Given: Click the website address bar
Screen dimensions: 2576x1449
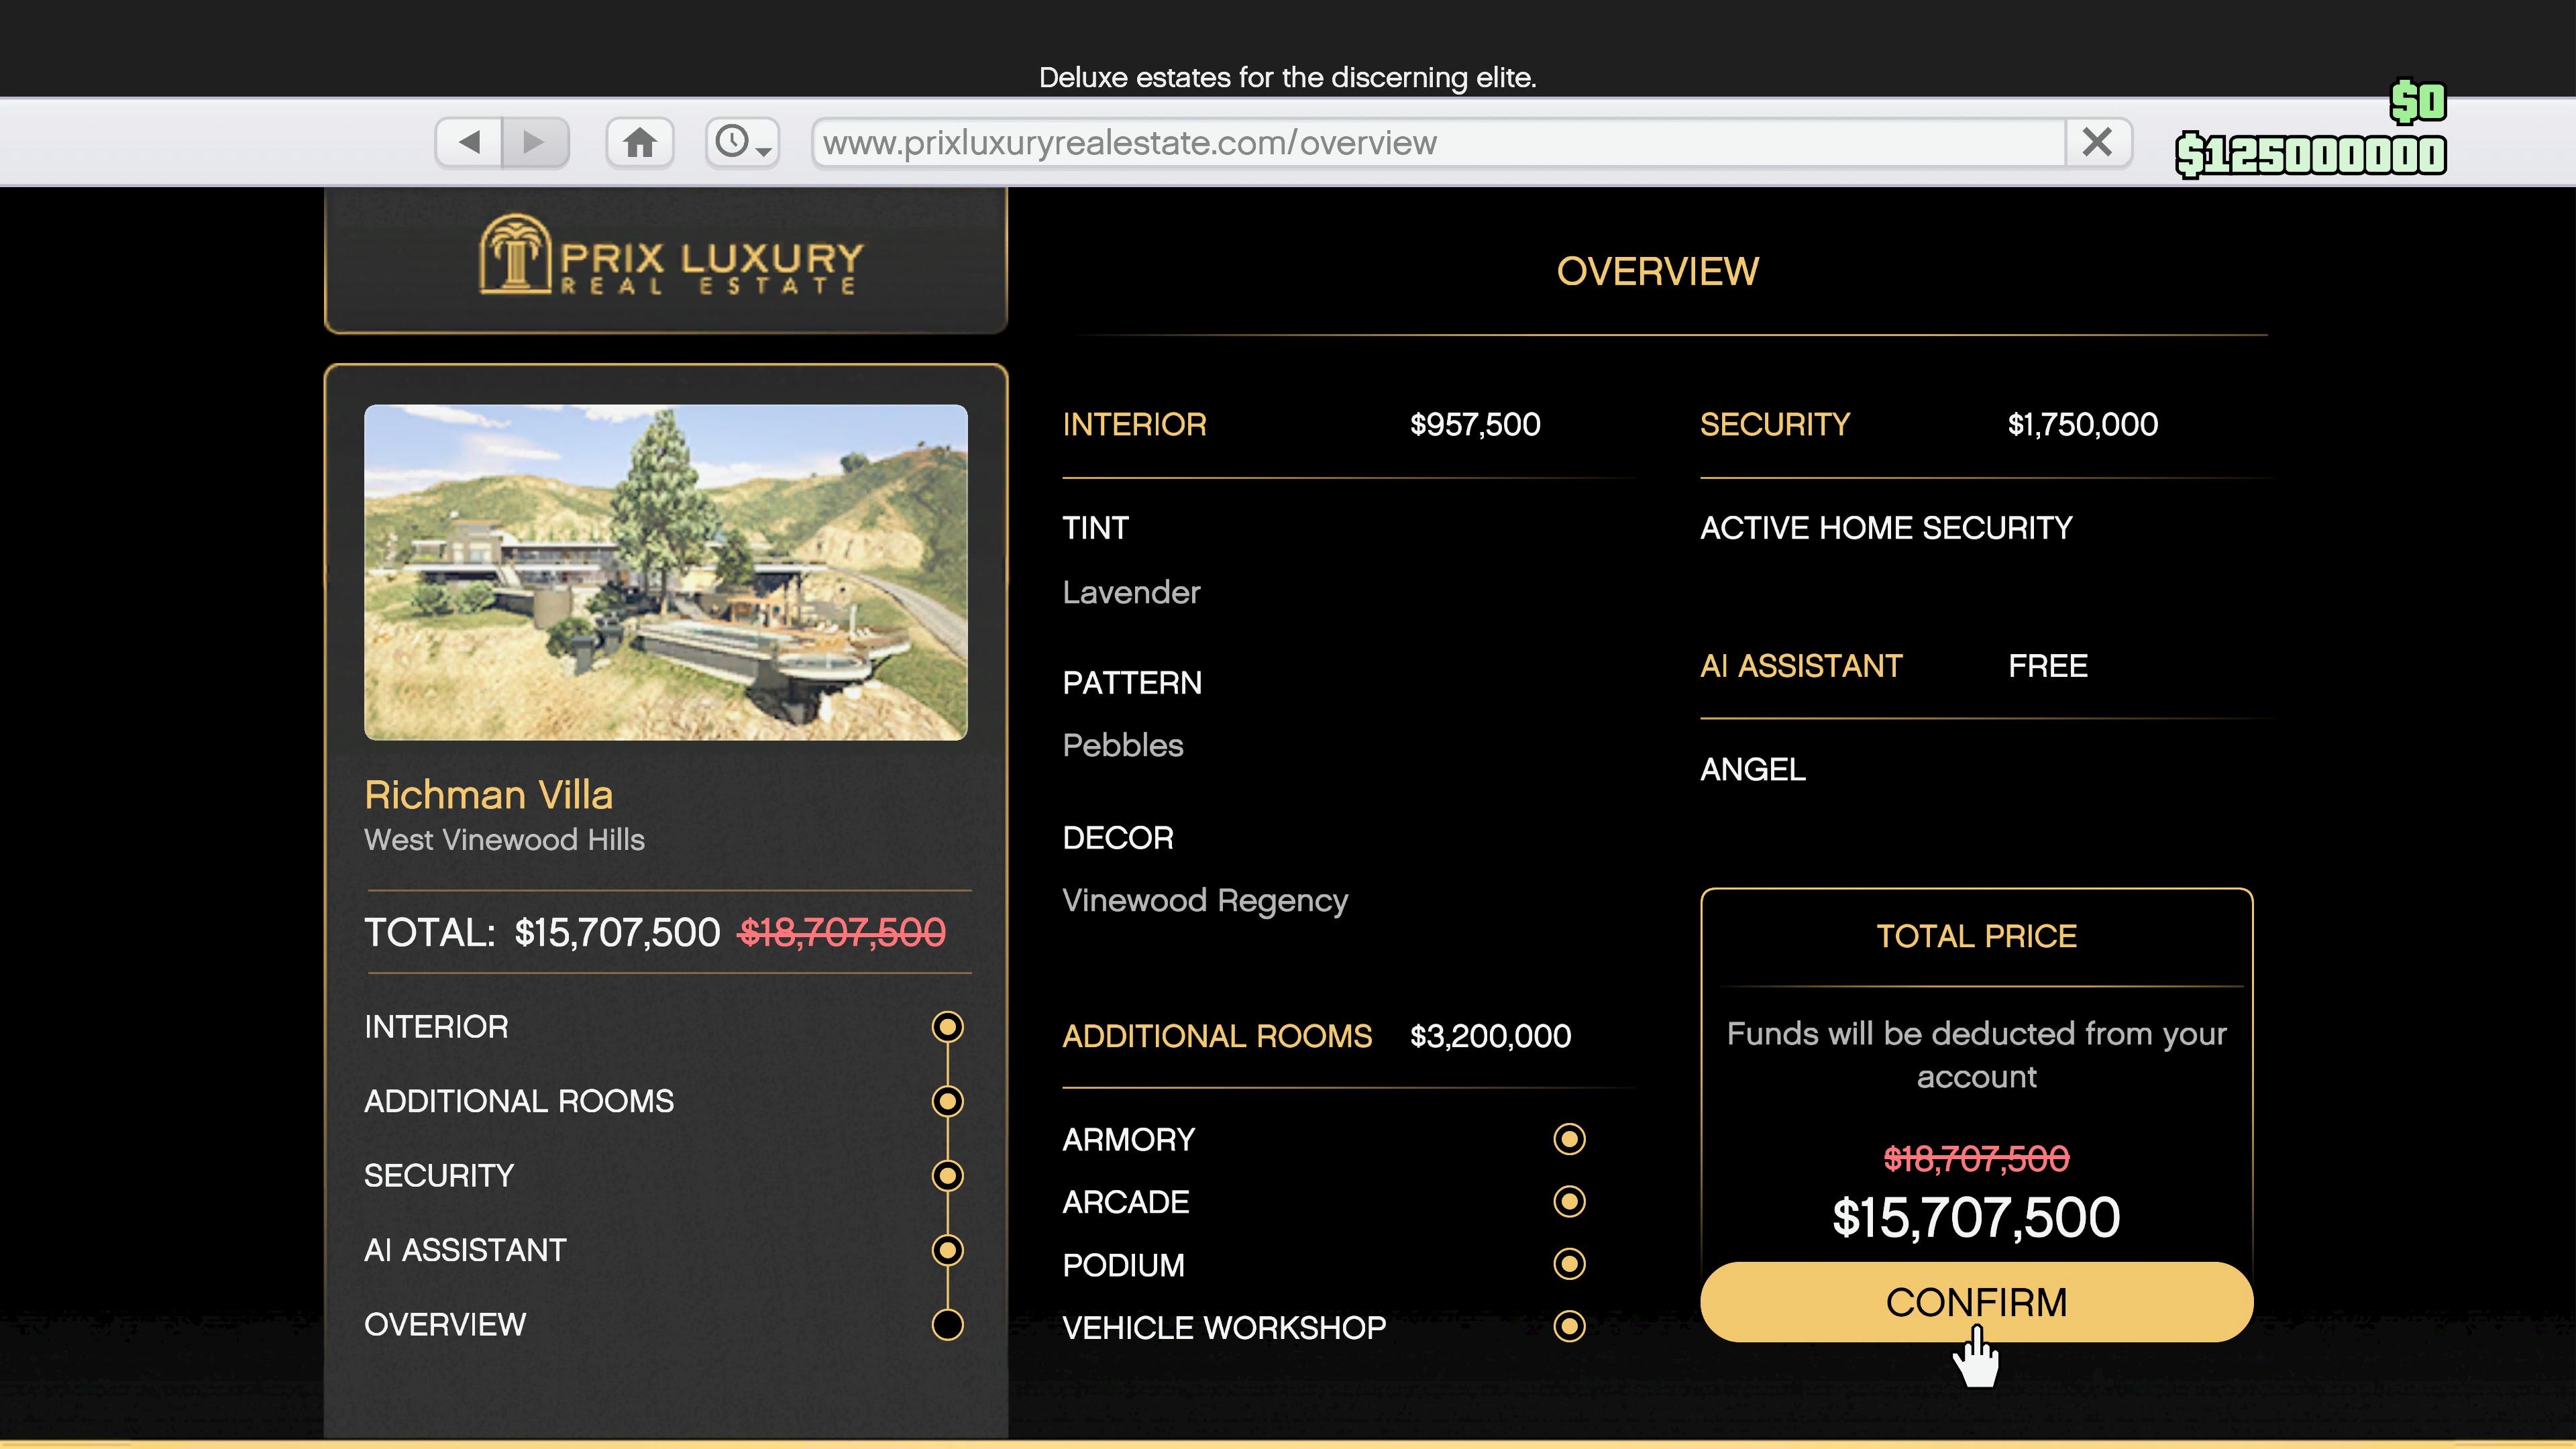Looking at the screenshot, I should click(1438, 143).
